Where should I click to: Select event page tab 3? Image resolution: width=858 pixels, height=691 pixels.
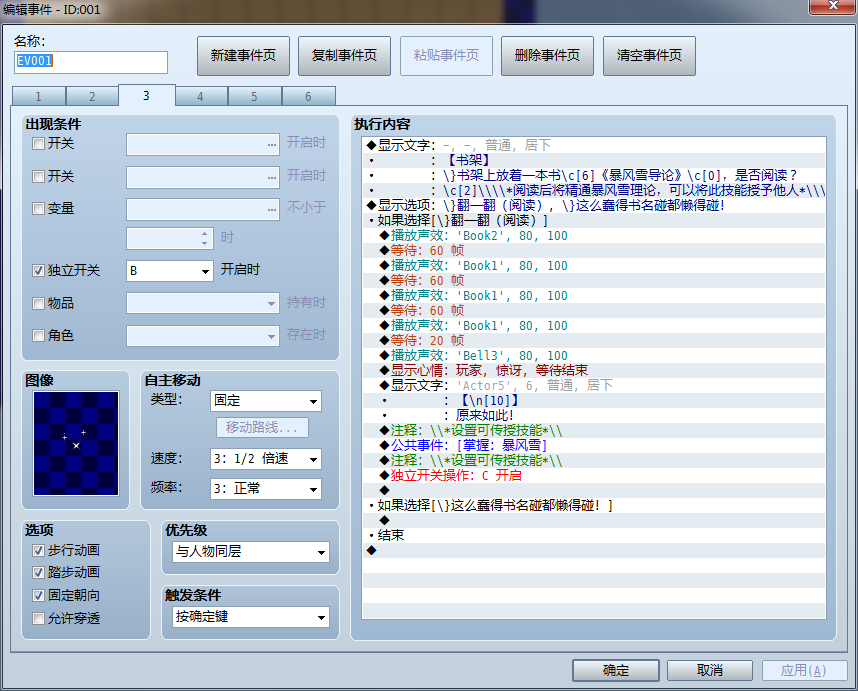(x=146, y=95)
